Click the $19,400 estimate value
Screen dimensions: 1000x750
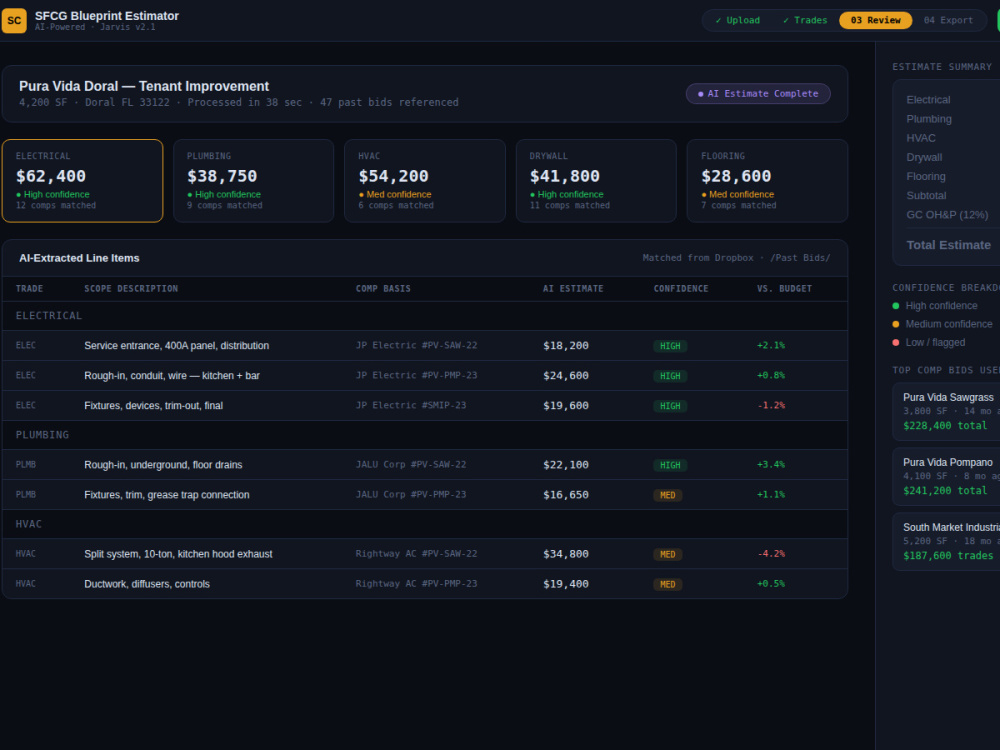566,584
